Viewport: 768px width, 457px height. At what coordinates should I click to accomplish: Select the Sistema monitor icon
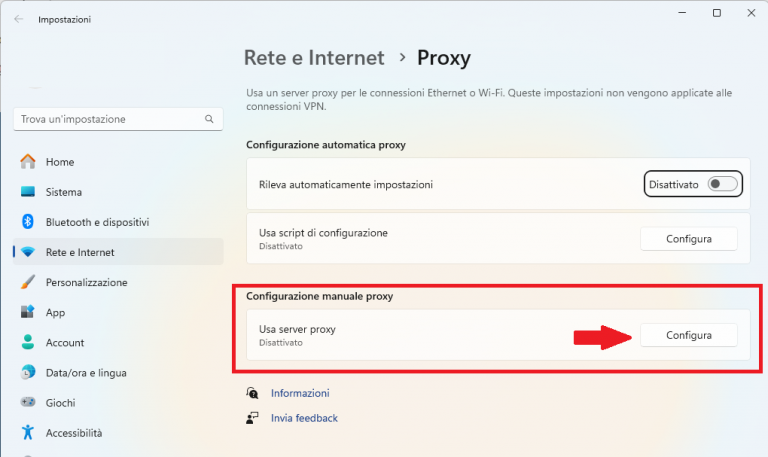click(28, 192)
